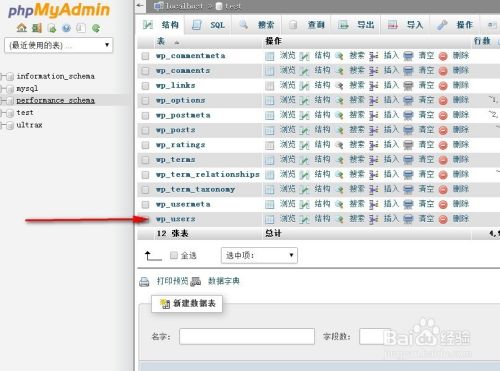Click search icon for wp_term_relationships row
Screen dimensions: 500x371
339,175
